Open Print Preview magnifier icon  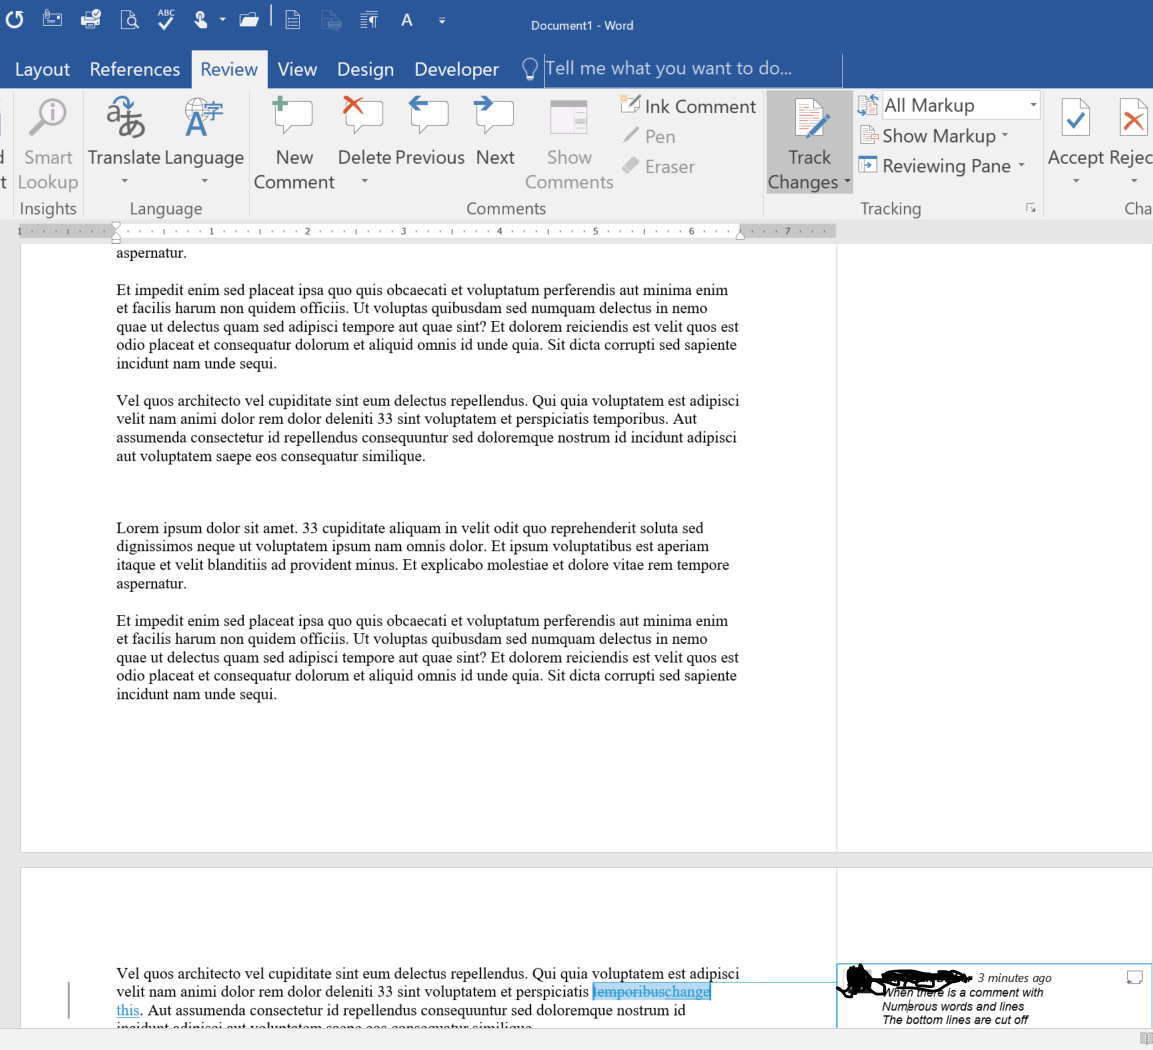tap(129, 20)
